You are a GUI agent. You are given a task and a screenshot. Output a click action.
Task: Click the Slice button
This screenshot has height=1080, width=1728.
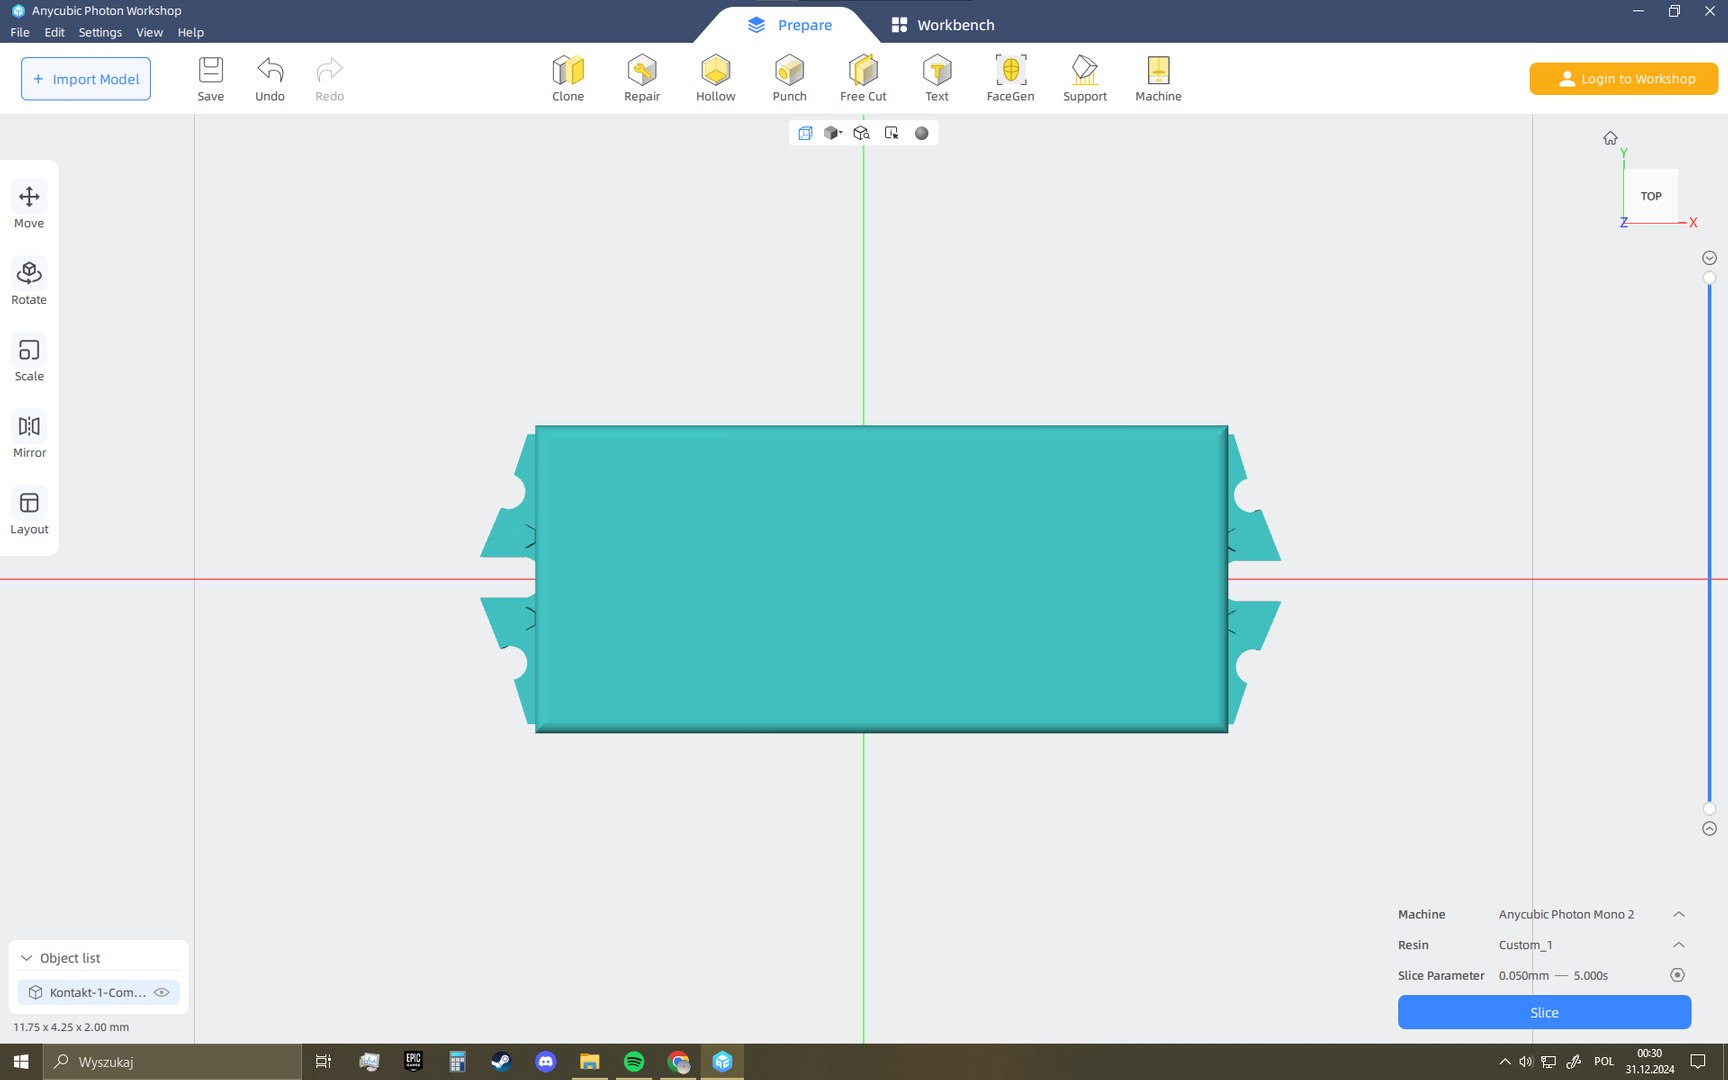click(1544, 1012)
